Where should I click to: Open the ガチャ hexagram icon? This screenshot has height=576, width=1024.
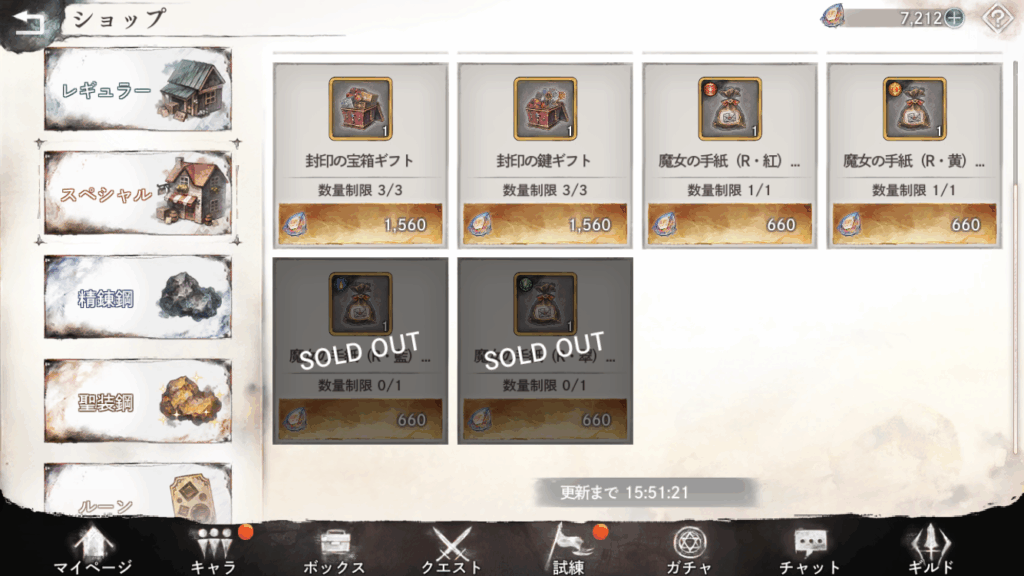689,551
